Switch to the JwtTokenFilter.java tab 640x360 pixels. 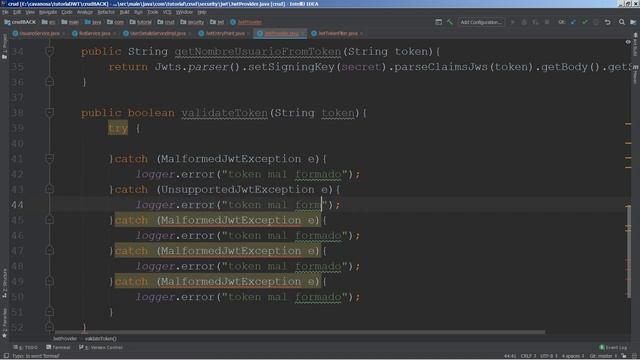pos(337,33)
